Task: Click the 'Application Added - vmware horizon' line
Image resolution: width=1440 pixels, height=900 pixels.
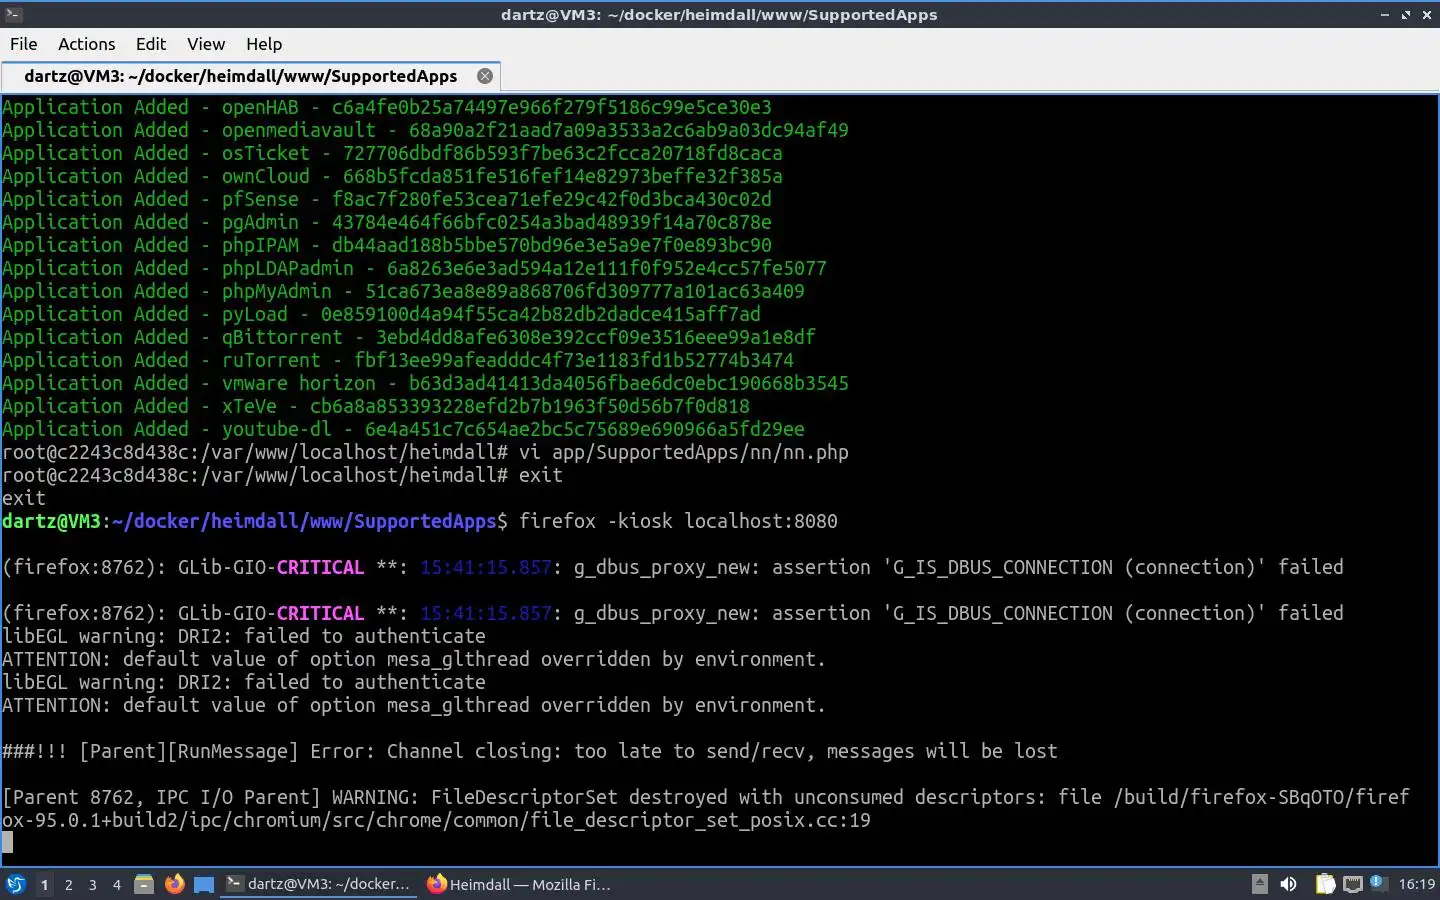Action: pos(425,383)
